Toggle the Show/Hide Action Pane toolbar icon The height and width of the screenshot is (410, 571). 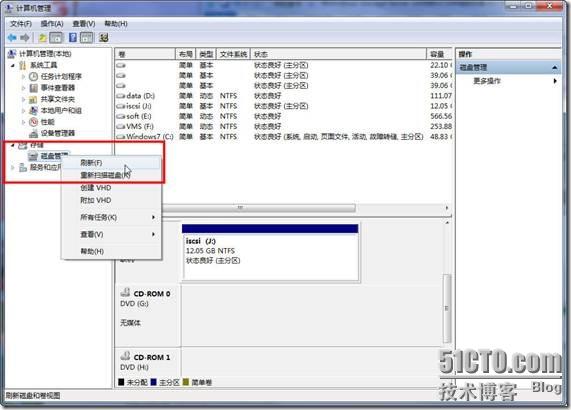pos(87,38)
